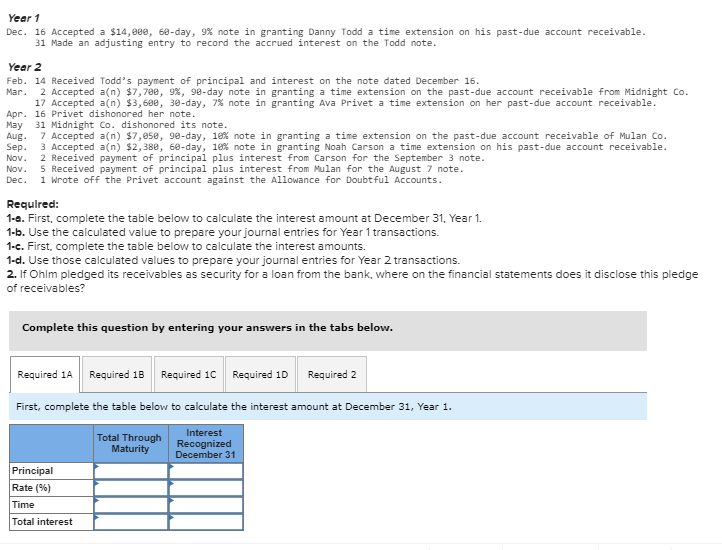Click the Nov. 2 Carson payment line
Screen dimensions: 722x550
pyautogui.click(x=246, y=158)
